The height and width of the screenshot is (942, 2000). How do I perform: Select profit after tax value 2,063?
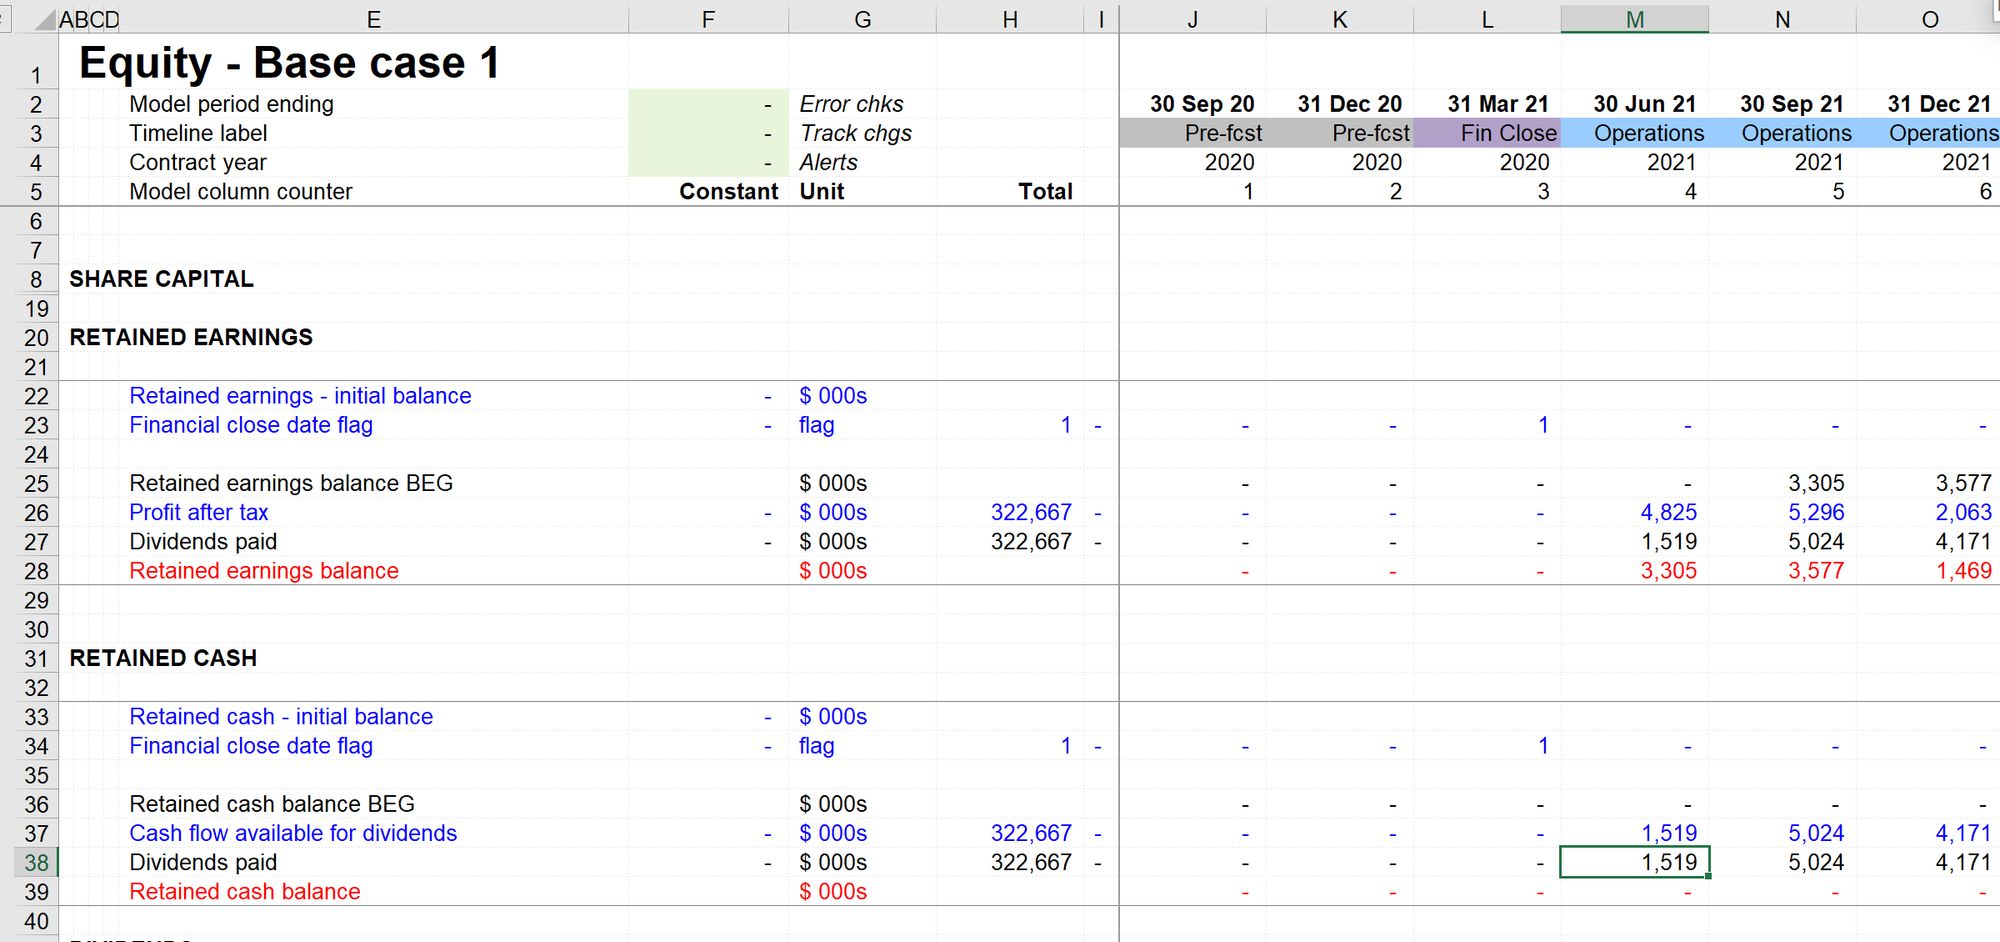tap(1964, 512)
